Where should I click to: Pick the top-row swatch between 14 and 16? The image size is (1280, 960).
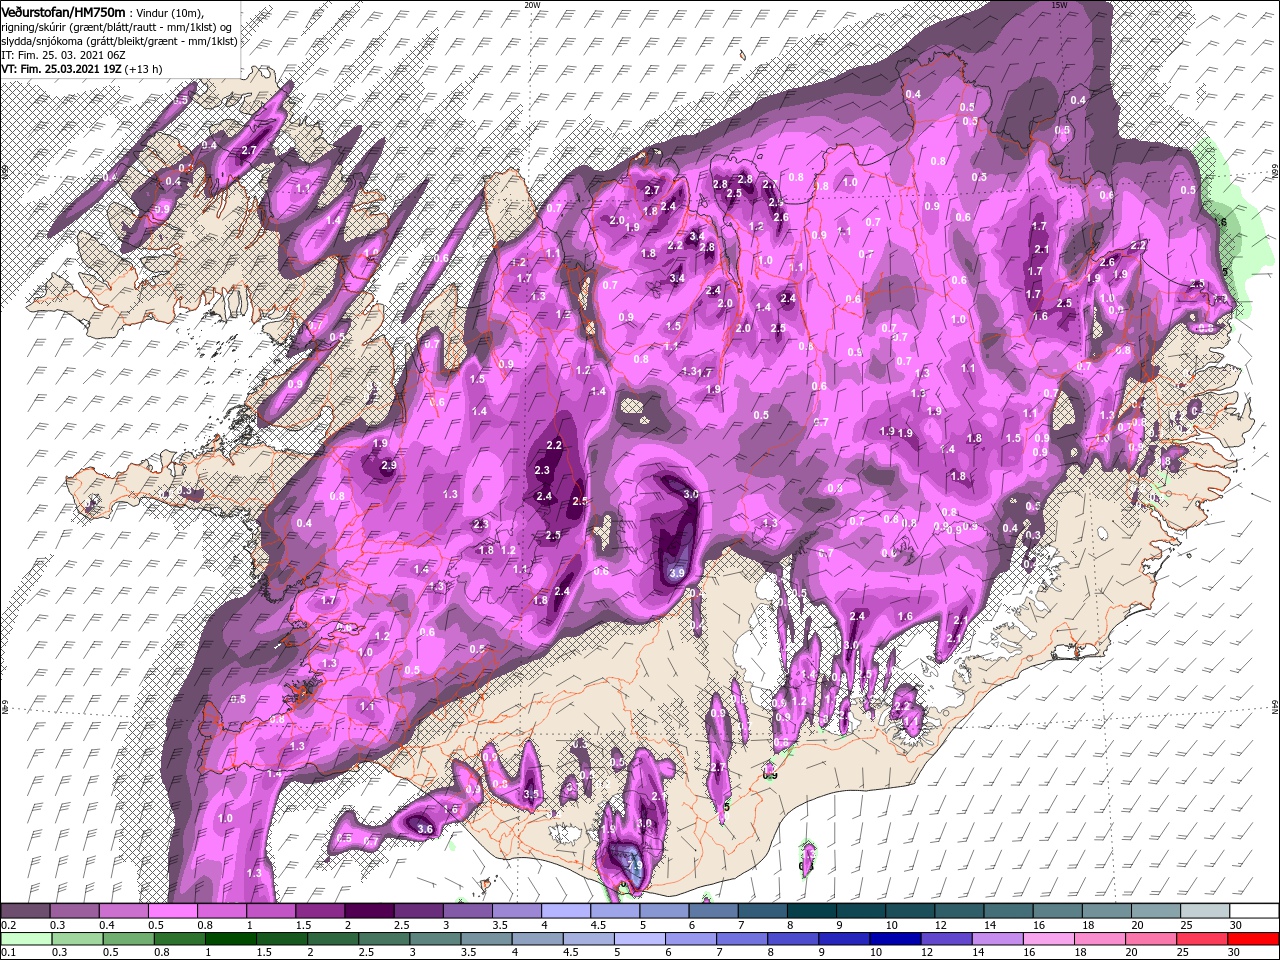1009,911
